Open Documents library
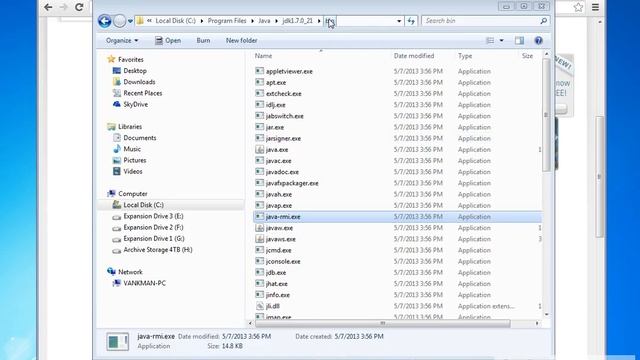Image resolution: width=640 pixels, height=360 pixels. coord(140,138)
